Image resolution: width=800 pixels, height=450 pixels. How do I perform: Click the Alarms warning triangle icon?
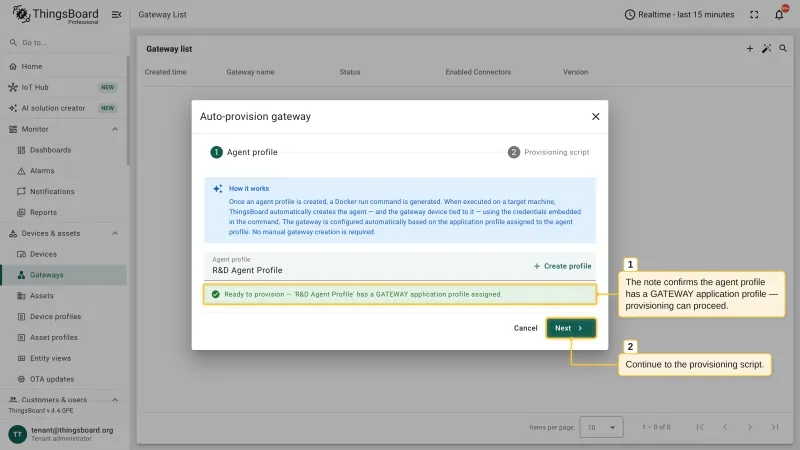pos(21,171)
